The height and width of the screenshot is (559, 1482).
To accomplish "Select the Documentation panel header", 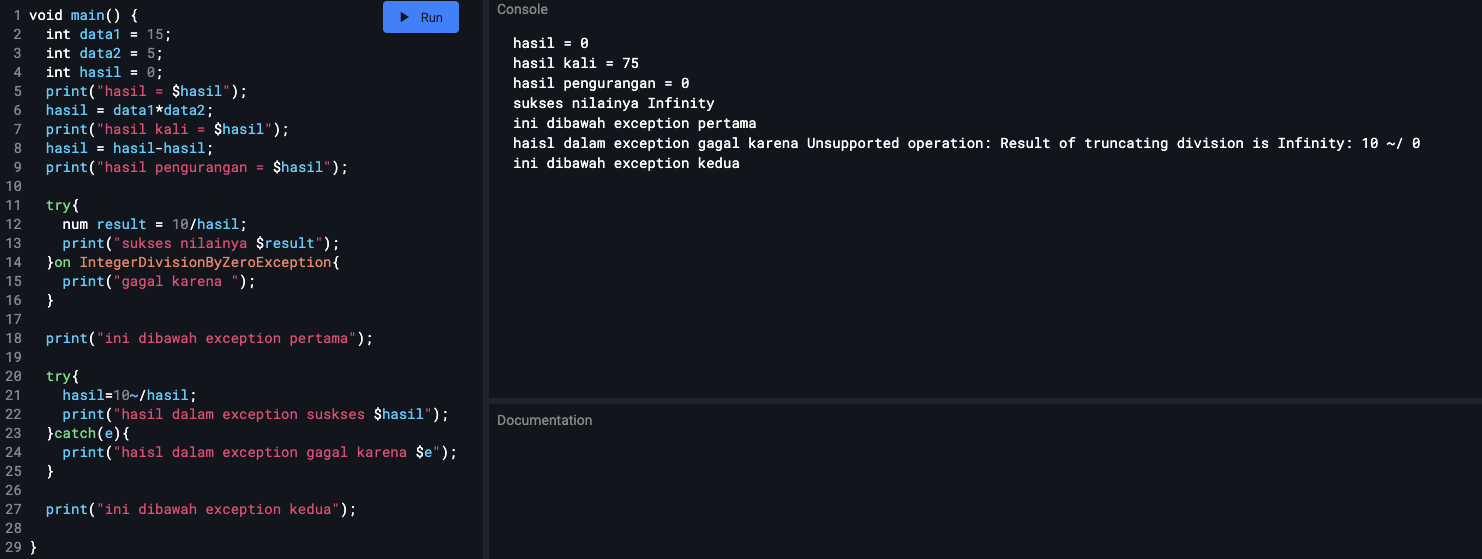I will click(545, 420).
